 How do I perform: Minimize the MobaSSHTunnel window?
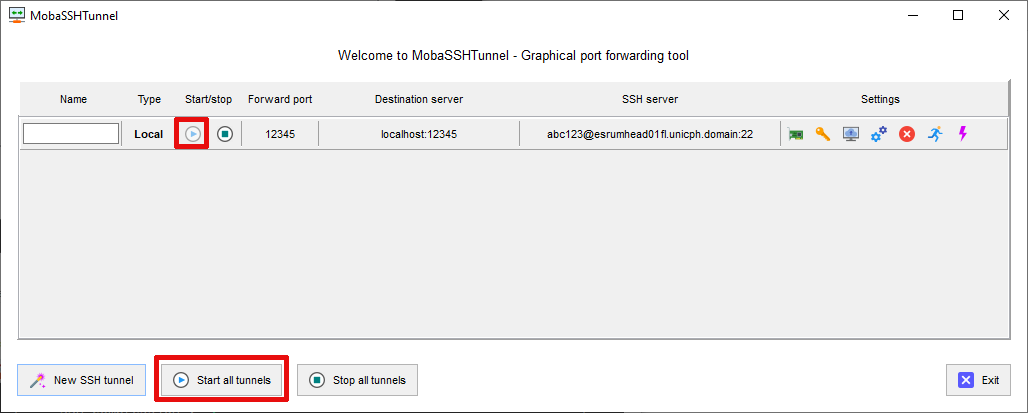click(x=912, y=16)
